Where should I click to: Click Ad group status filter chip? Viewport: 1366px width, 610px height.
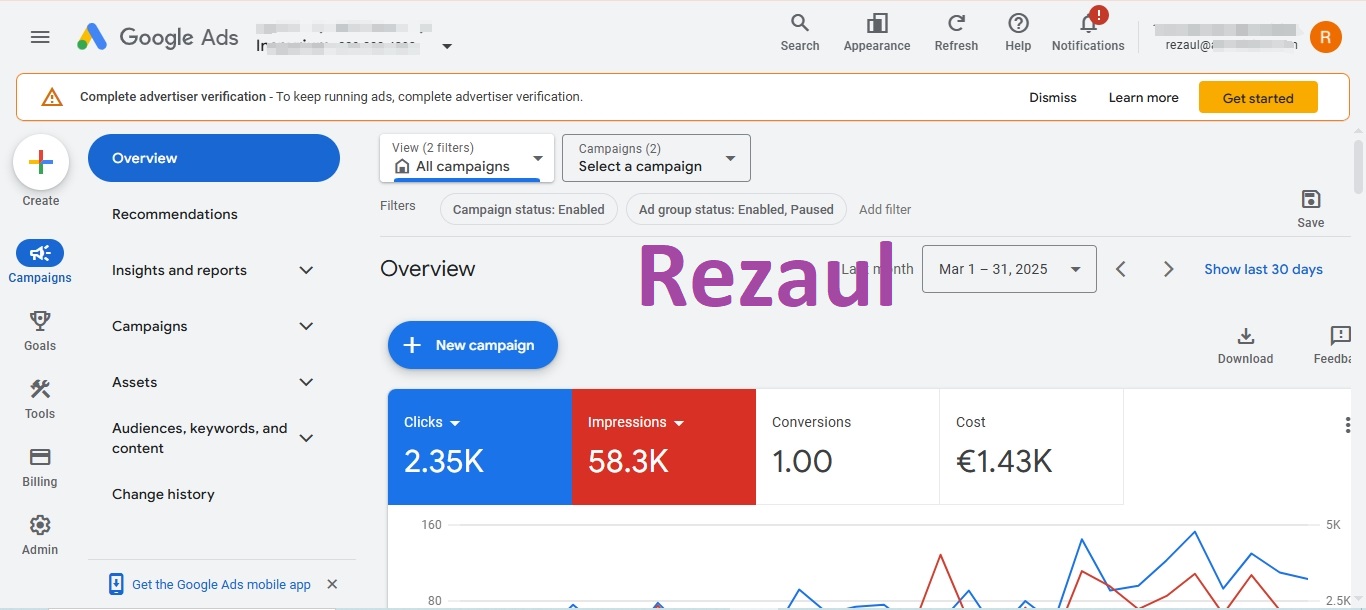[x=736, y=209]
